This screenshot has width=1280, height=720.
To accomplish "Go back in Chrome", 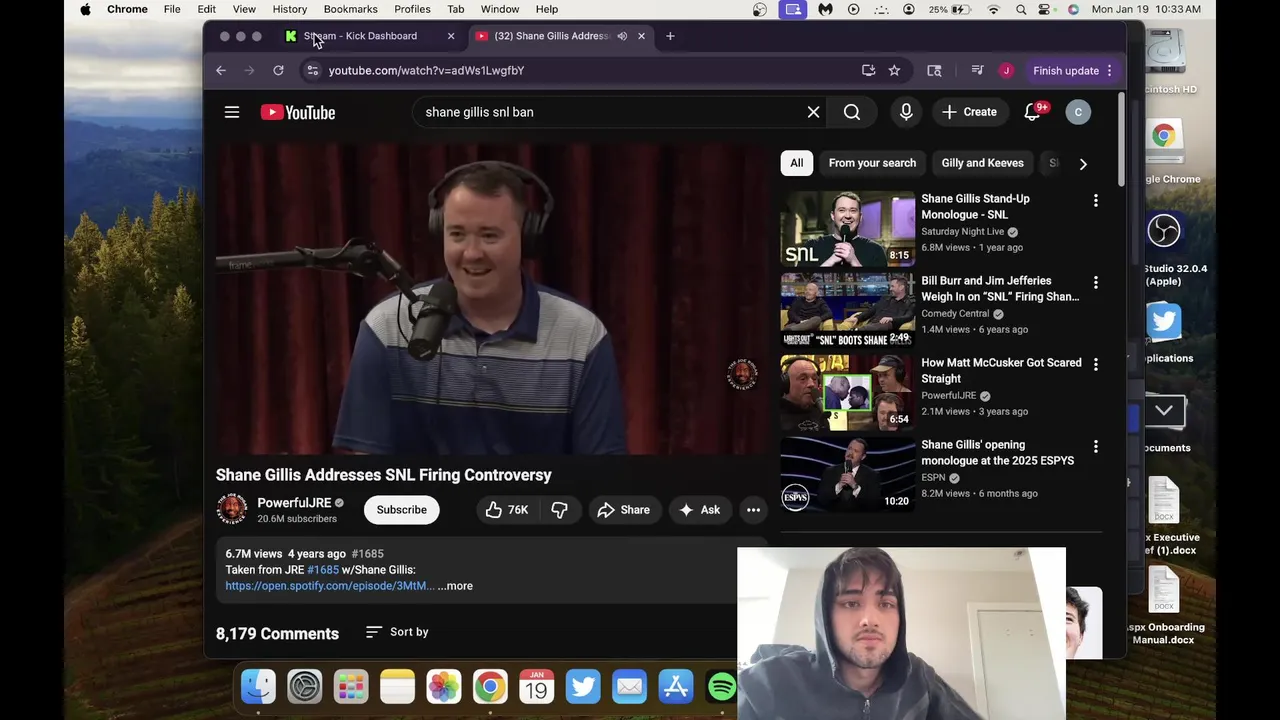I will (x=221, y=70).
